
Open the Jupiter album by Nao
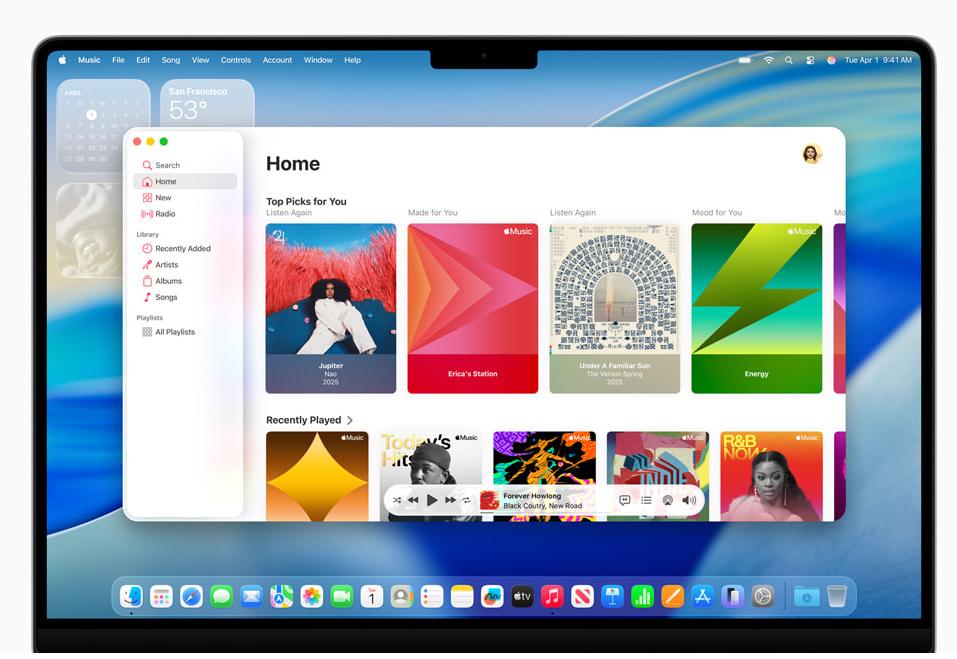(x=331, y=308)
